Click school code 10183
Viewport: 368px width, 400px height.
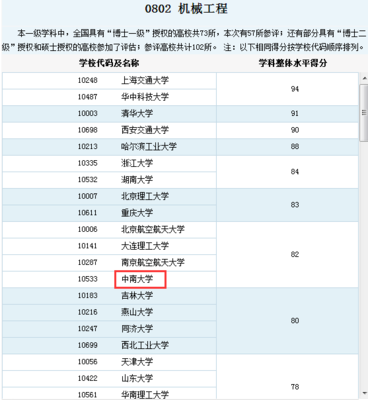(88, 295)
